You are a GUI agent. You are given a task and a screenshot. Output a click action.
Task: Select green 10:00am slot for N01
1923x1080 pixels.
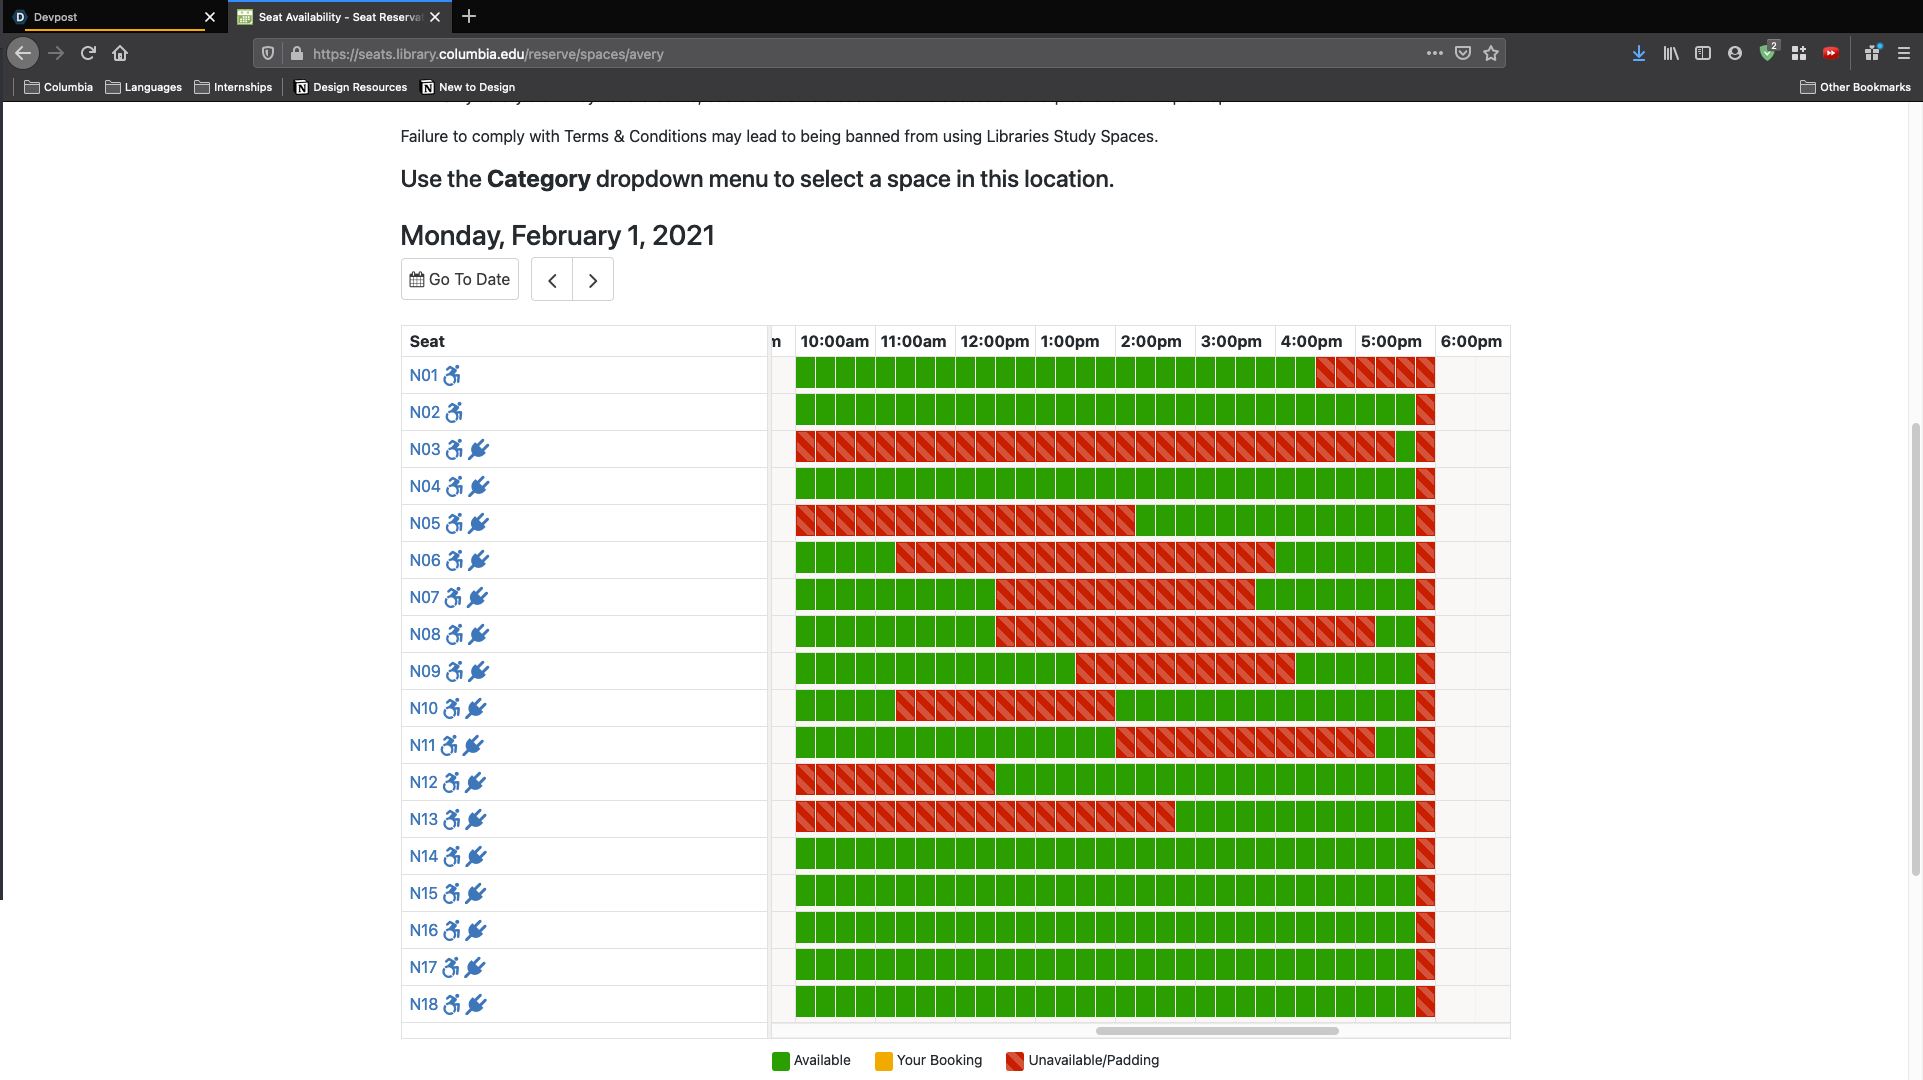coord(806,373)
